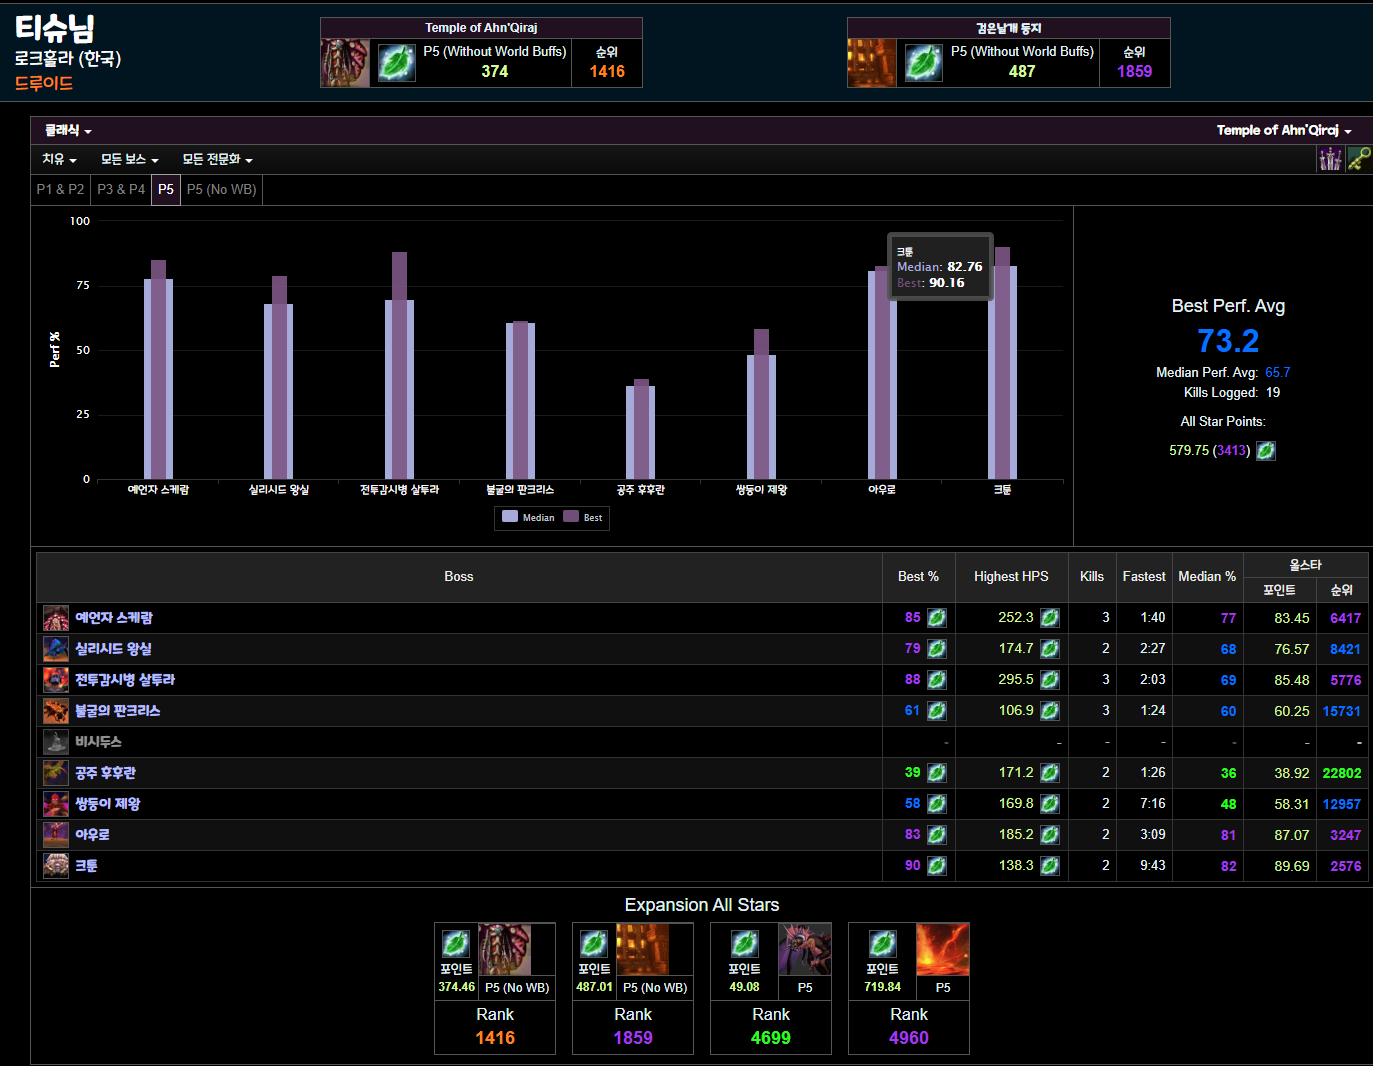Click the Expansion All Stars card ranked 4699
The width and height of the screenshot is (1373, 1066).
[x=771, y=988]
